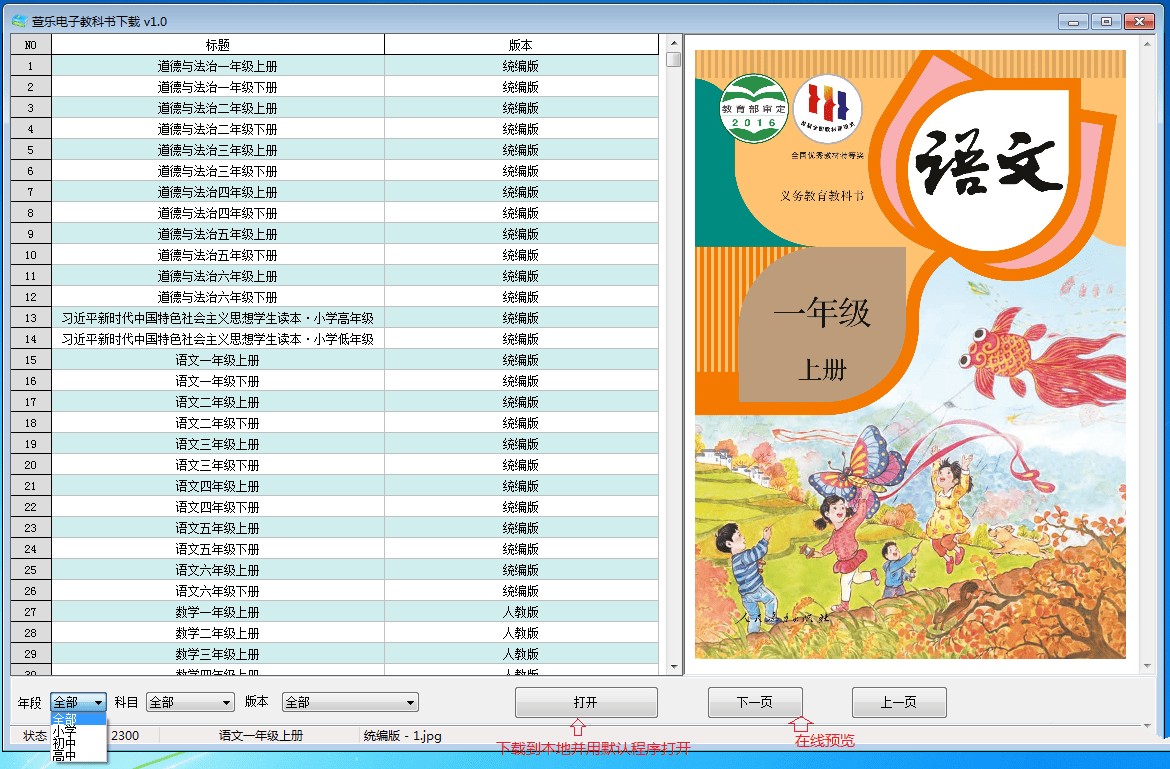The image size is (1170, 769).
Task: Select row 数学二年级上册
Action: pos(334,633)
